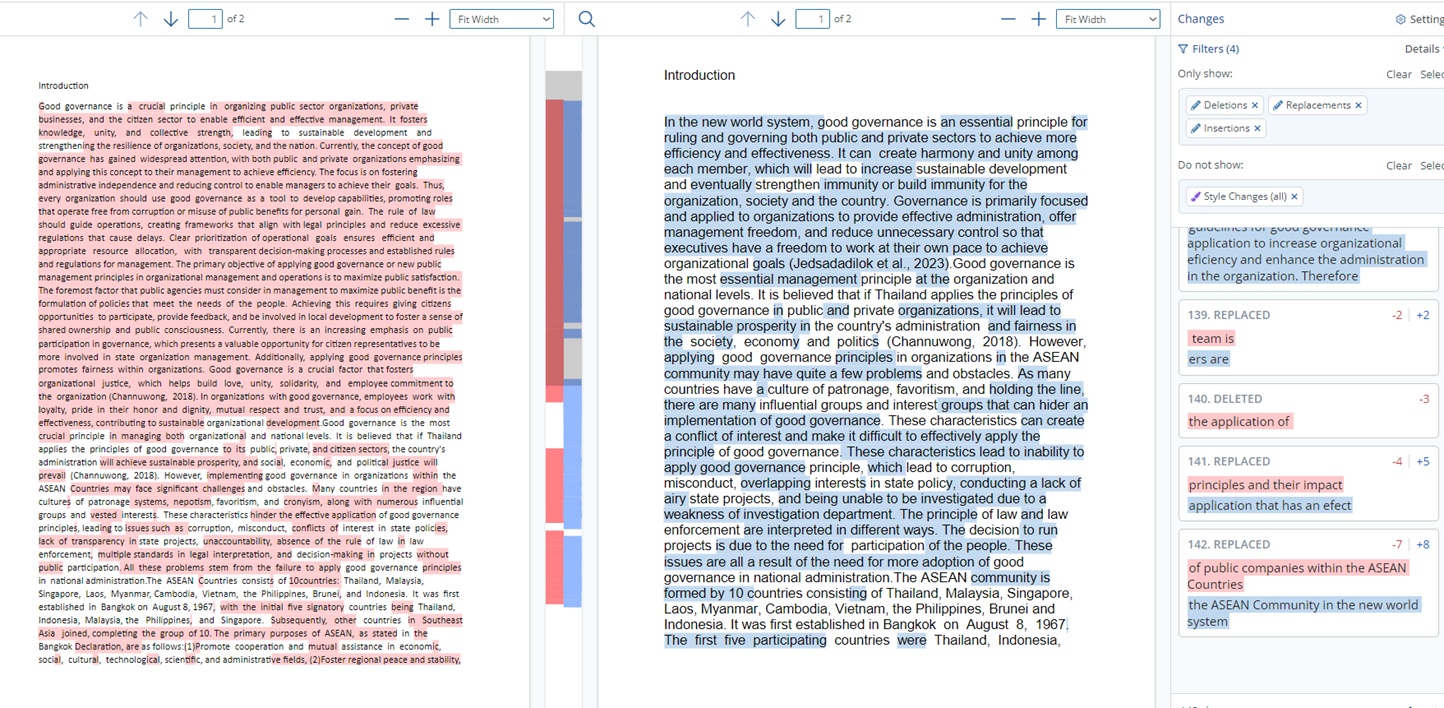Open search with magnifier icon
The width and height of the screenshot is (1444, 708).
[587, 19]
